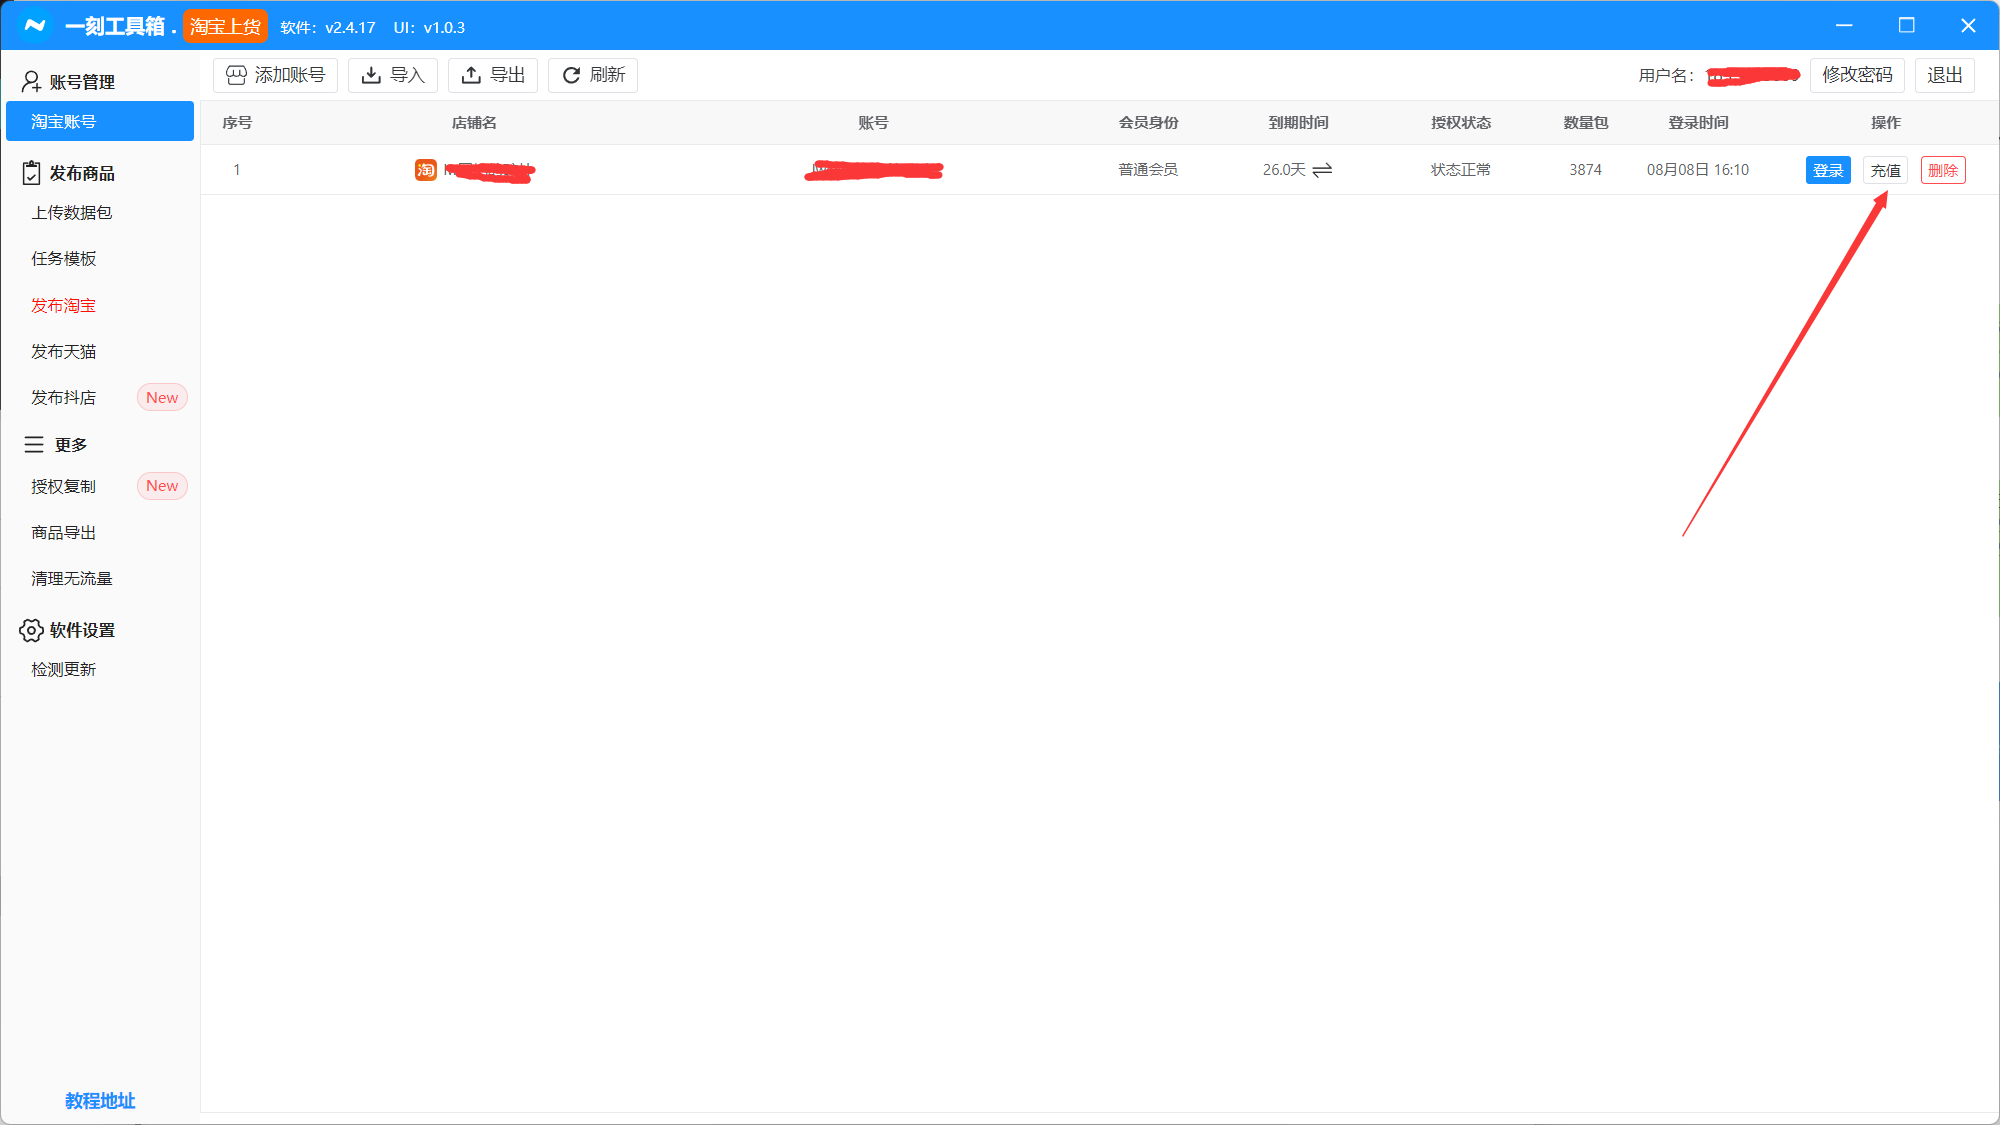This screenshot has width=2000, height=1125.
Task: Click the 08月08日 16:10 login time
Action: tap(1698, 170)
